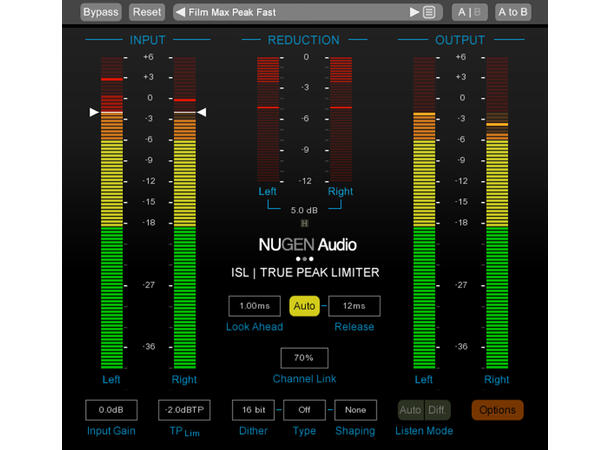Toggle the A|B comparison button
This screenshot has width=610, height=450.
469,12
